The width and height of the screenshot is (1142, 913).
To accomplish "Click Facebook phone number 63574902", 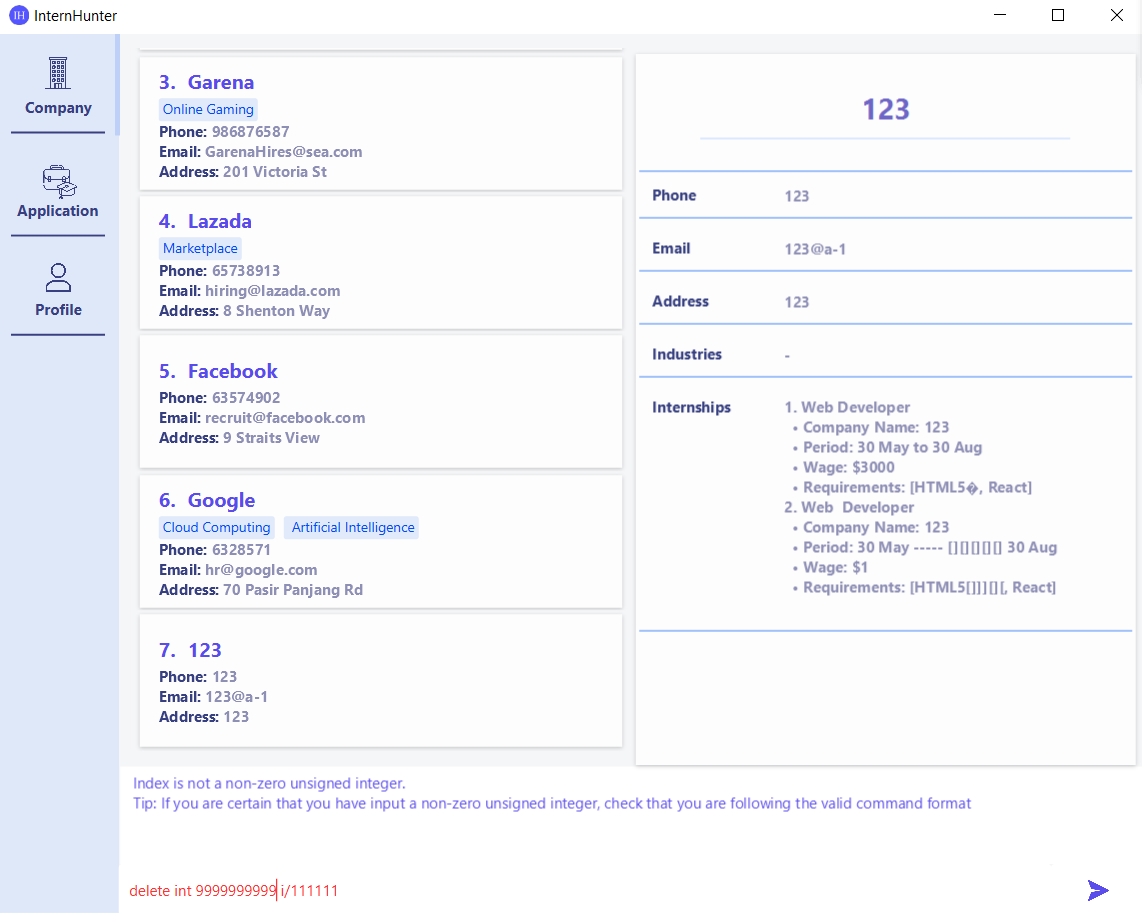I will pyautogui.click(x=246, y=398).
